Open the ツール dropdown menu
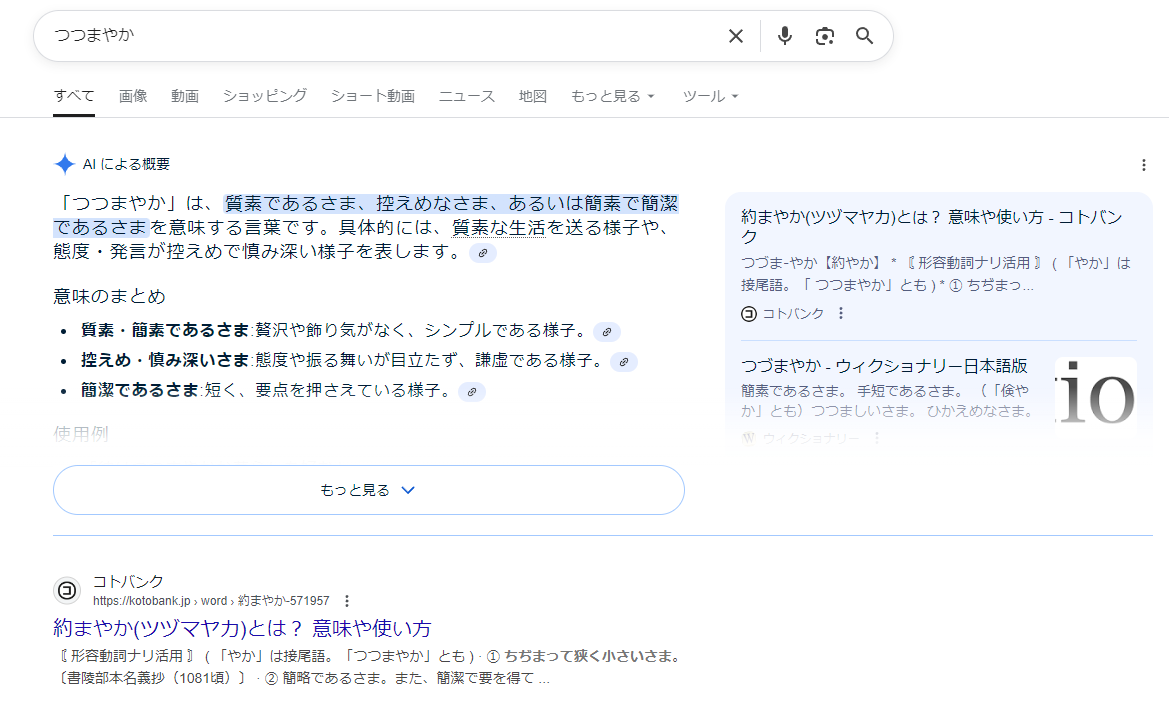The height and width of the screenshot is (715, 1169). pyautogui.click(x=710, y=96)
